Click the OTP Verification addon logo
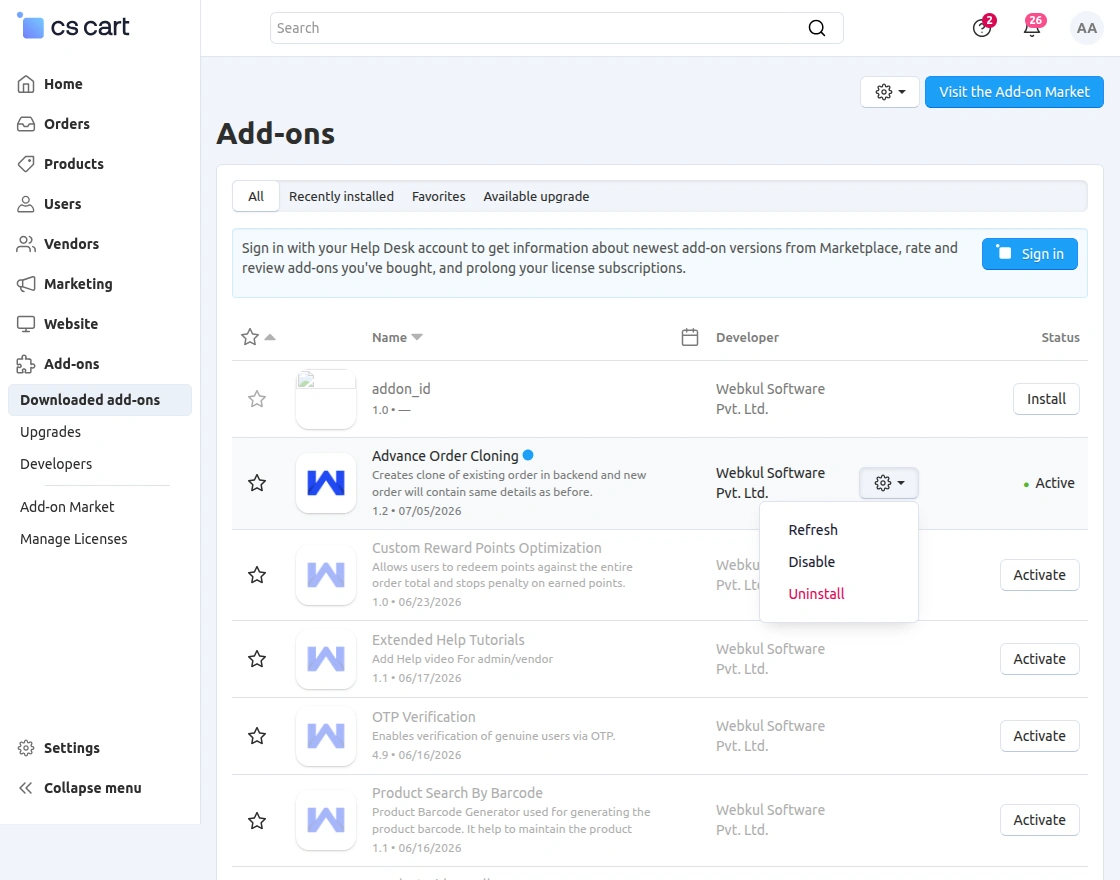The width and height of the screenshot is (1120, 880). [326, 736]
